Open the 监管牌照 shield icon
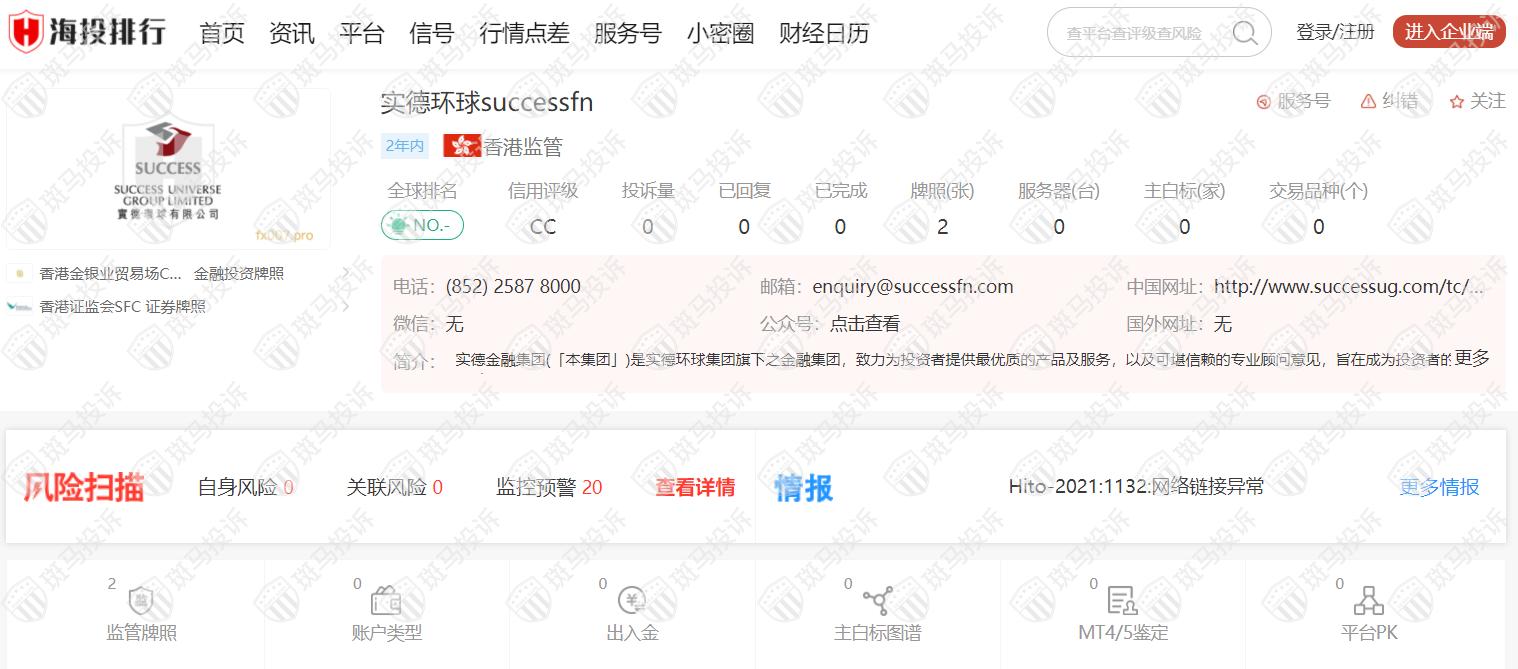This screenshot has height=669, width=1518. point(141,601)
